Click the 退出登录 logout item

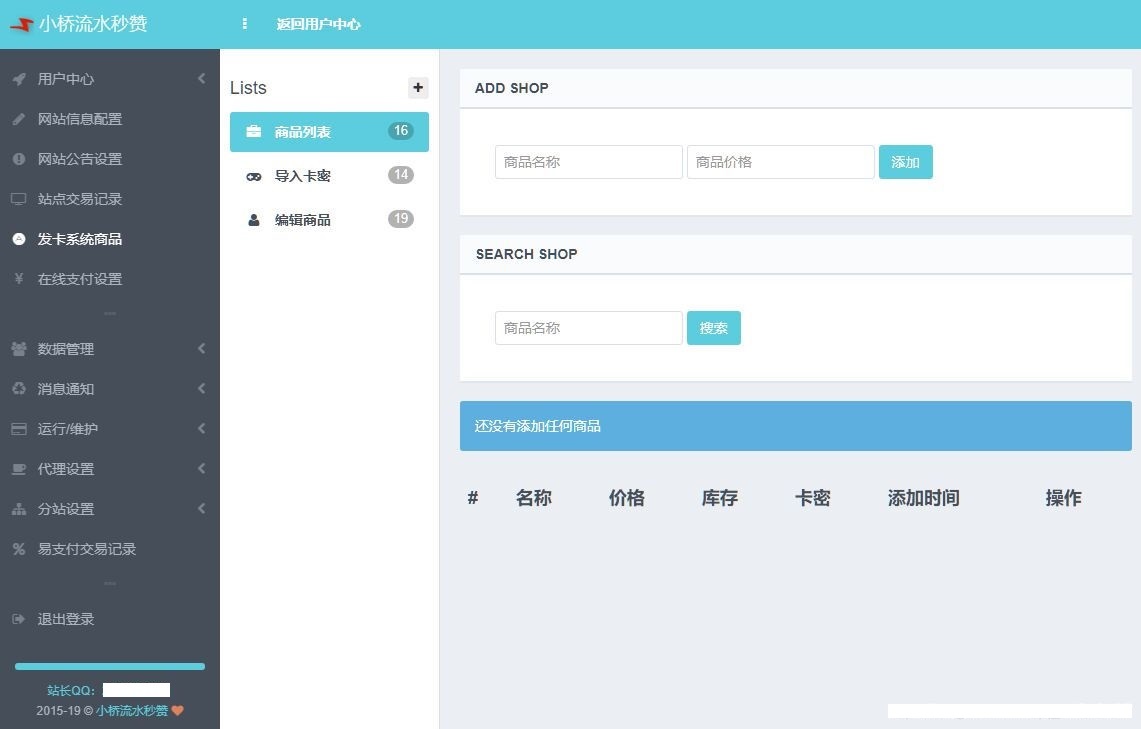66,619
